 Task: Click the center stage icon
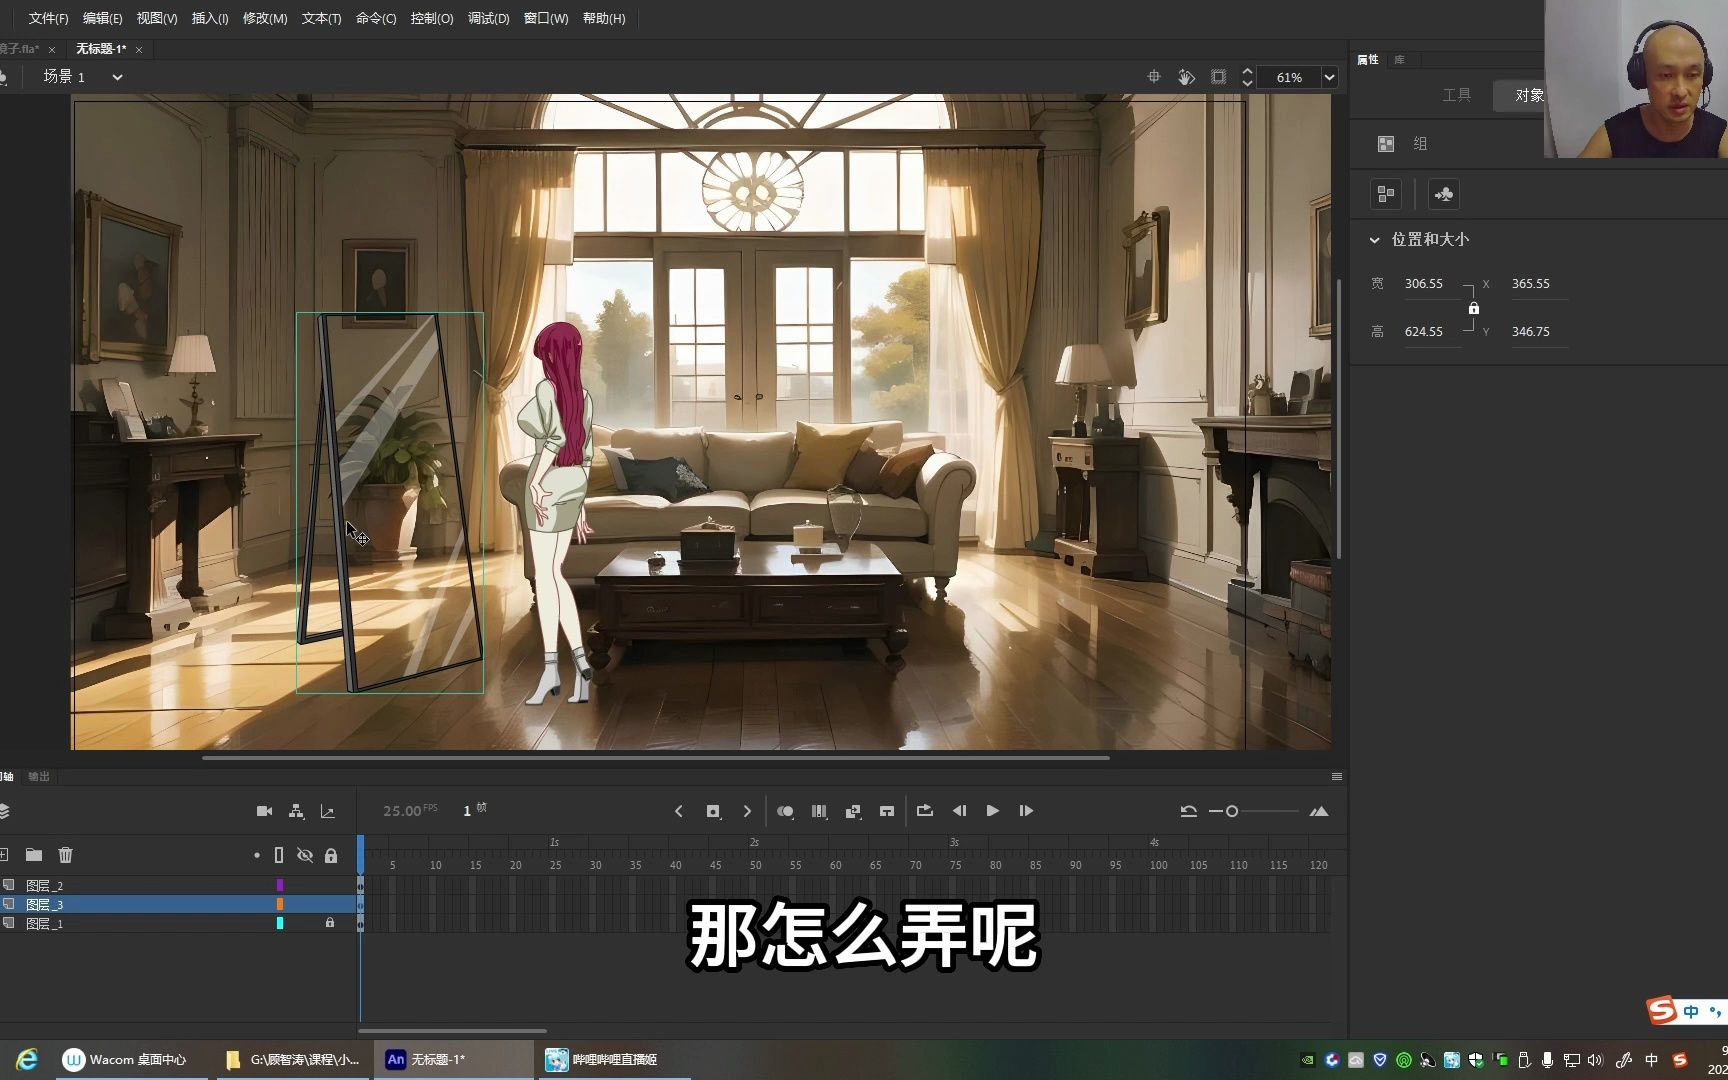pos(1153,77)
